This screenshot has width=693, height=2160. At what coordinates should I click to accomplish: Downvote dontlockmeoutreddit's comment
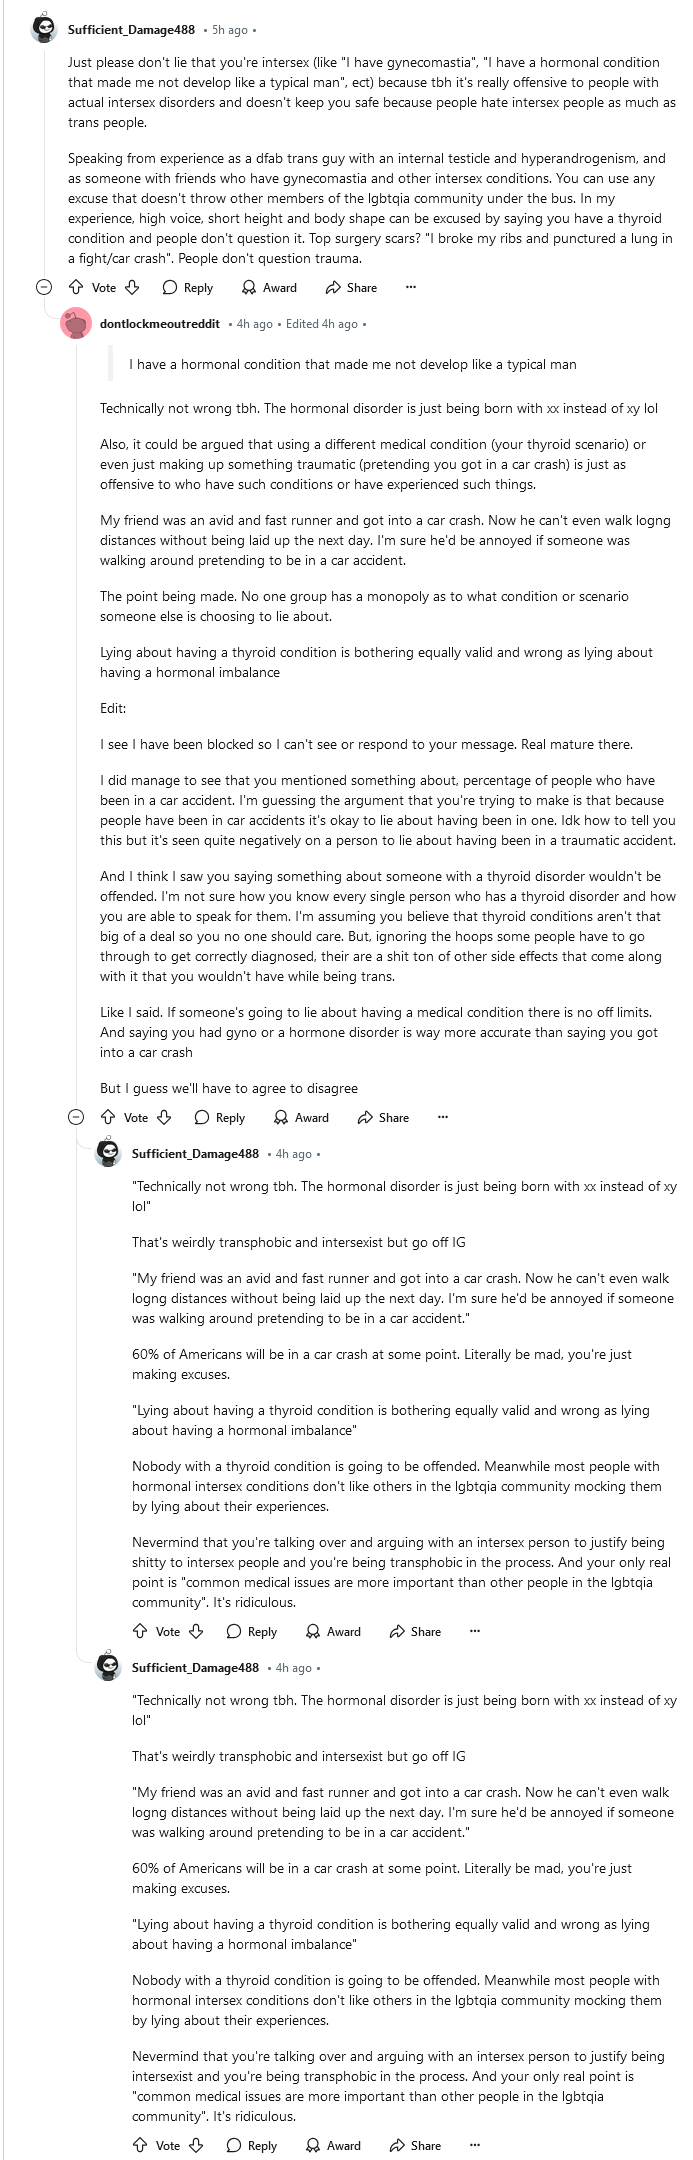164,1118
